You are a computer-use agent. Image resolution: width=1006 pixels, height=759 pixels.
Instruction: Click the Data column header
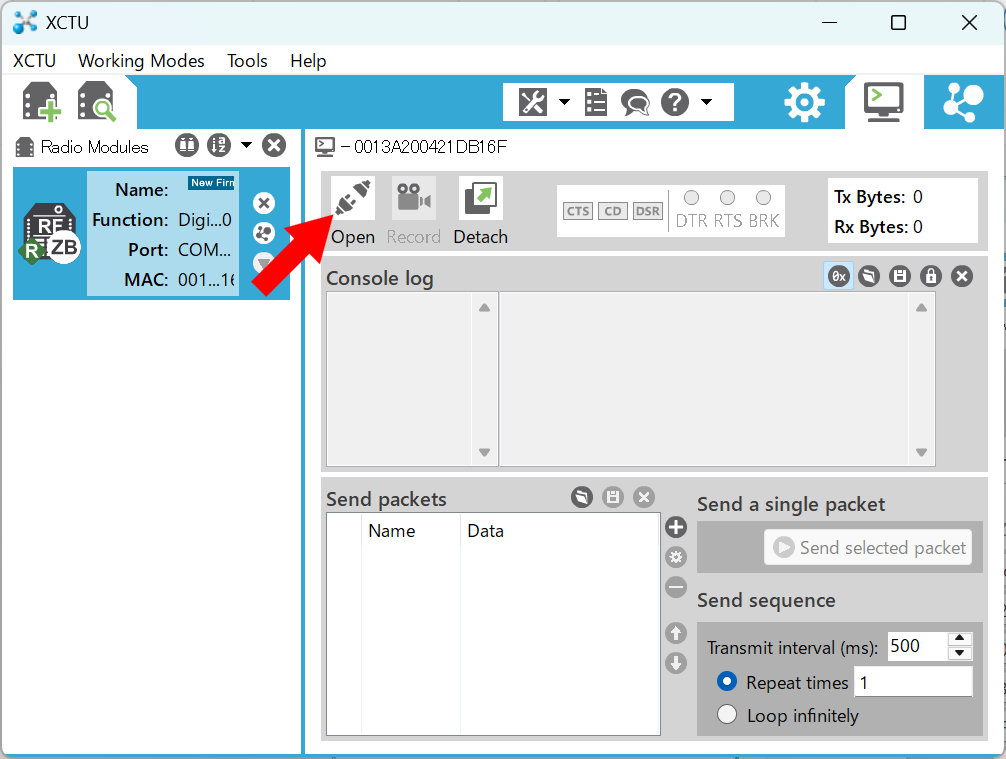(x=559, y=531)
